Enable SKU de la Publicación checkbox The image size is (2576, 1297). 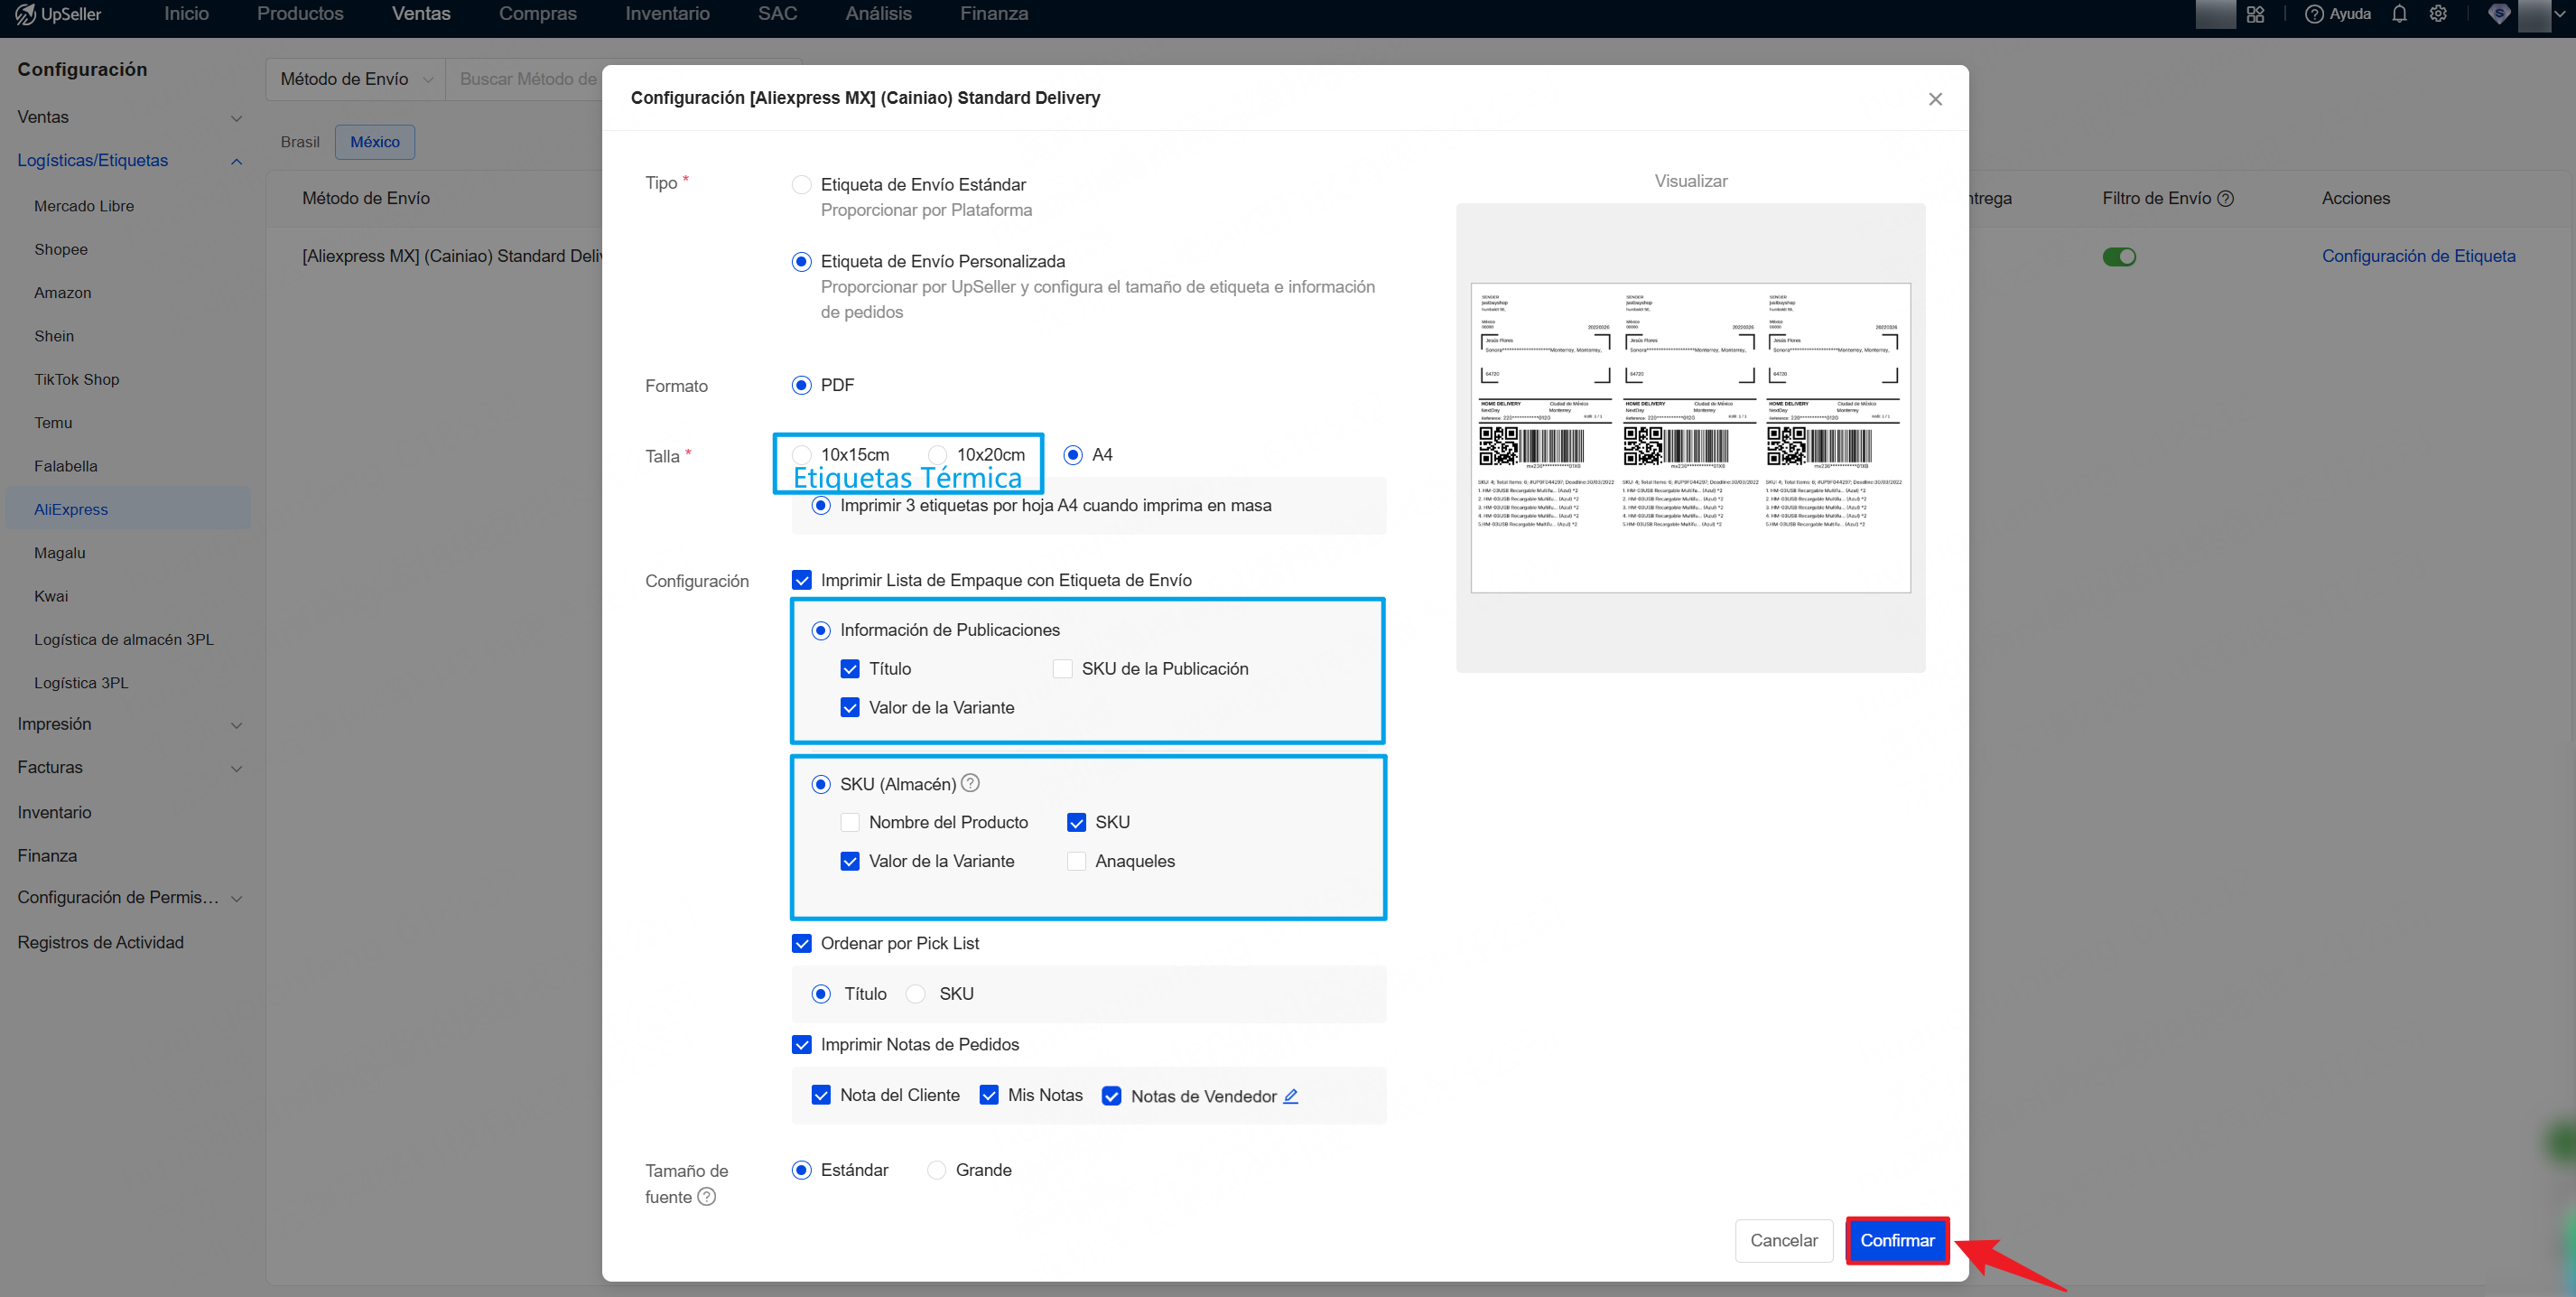point(1062,668)
